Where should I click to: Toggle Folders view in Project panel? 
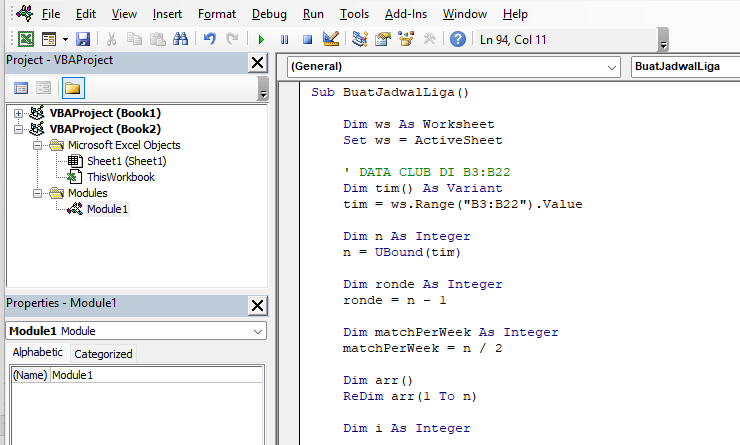coord(73,88)
